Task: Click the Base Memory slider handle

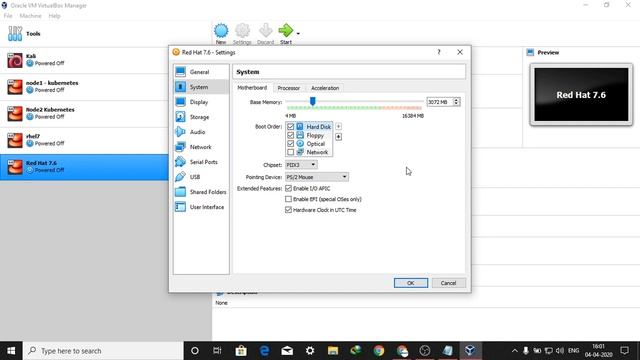Action: click(x=312, y=101)
